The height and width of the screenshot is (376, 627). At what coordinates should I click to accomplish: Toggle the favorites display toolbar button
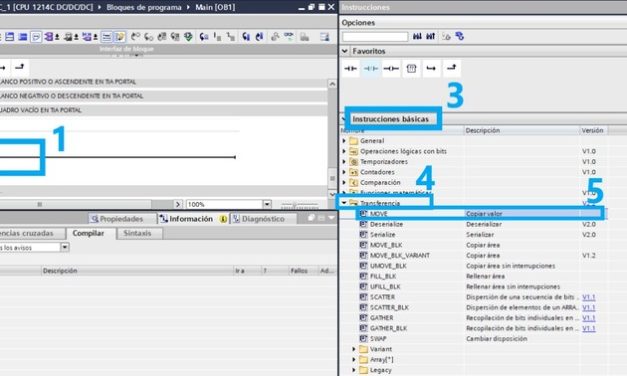pyautogui.click(x=120, y=37)
